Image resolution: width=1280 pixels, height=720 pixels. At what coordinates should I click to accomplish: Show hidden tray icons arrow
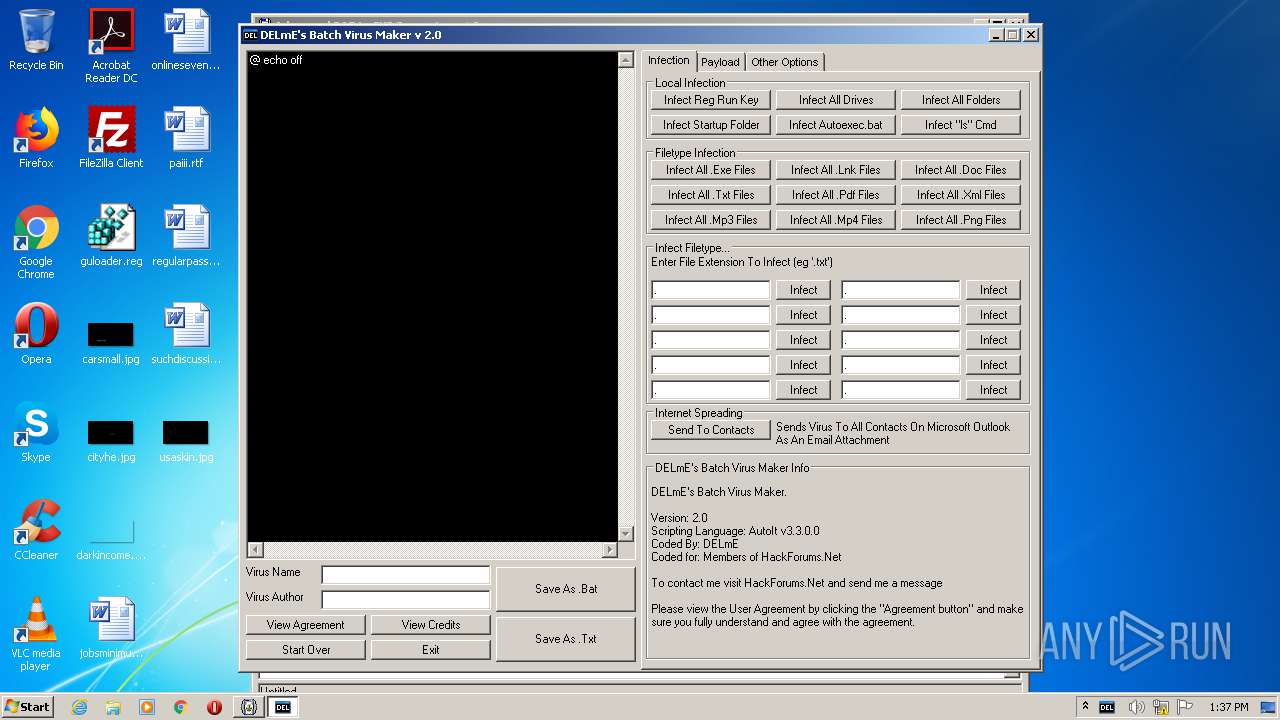pos(1085,706)
